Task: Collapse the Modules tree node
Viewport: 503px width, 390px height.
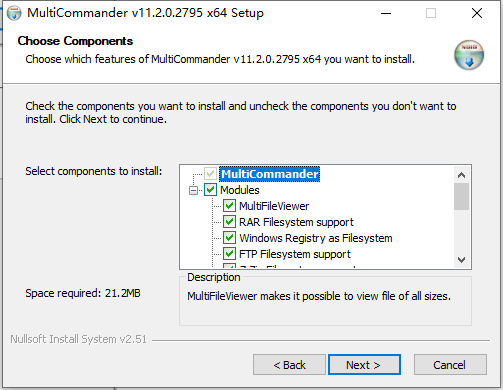Action: [193, 190]
